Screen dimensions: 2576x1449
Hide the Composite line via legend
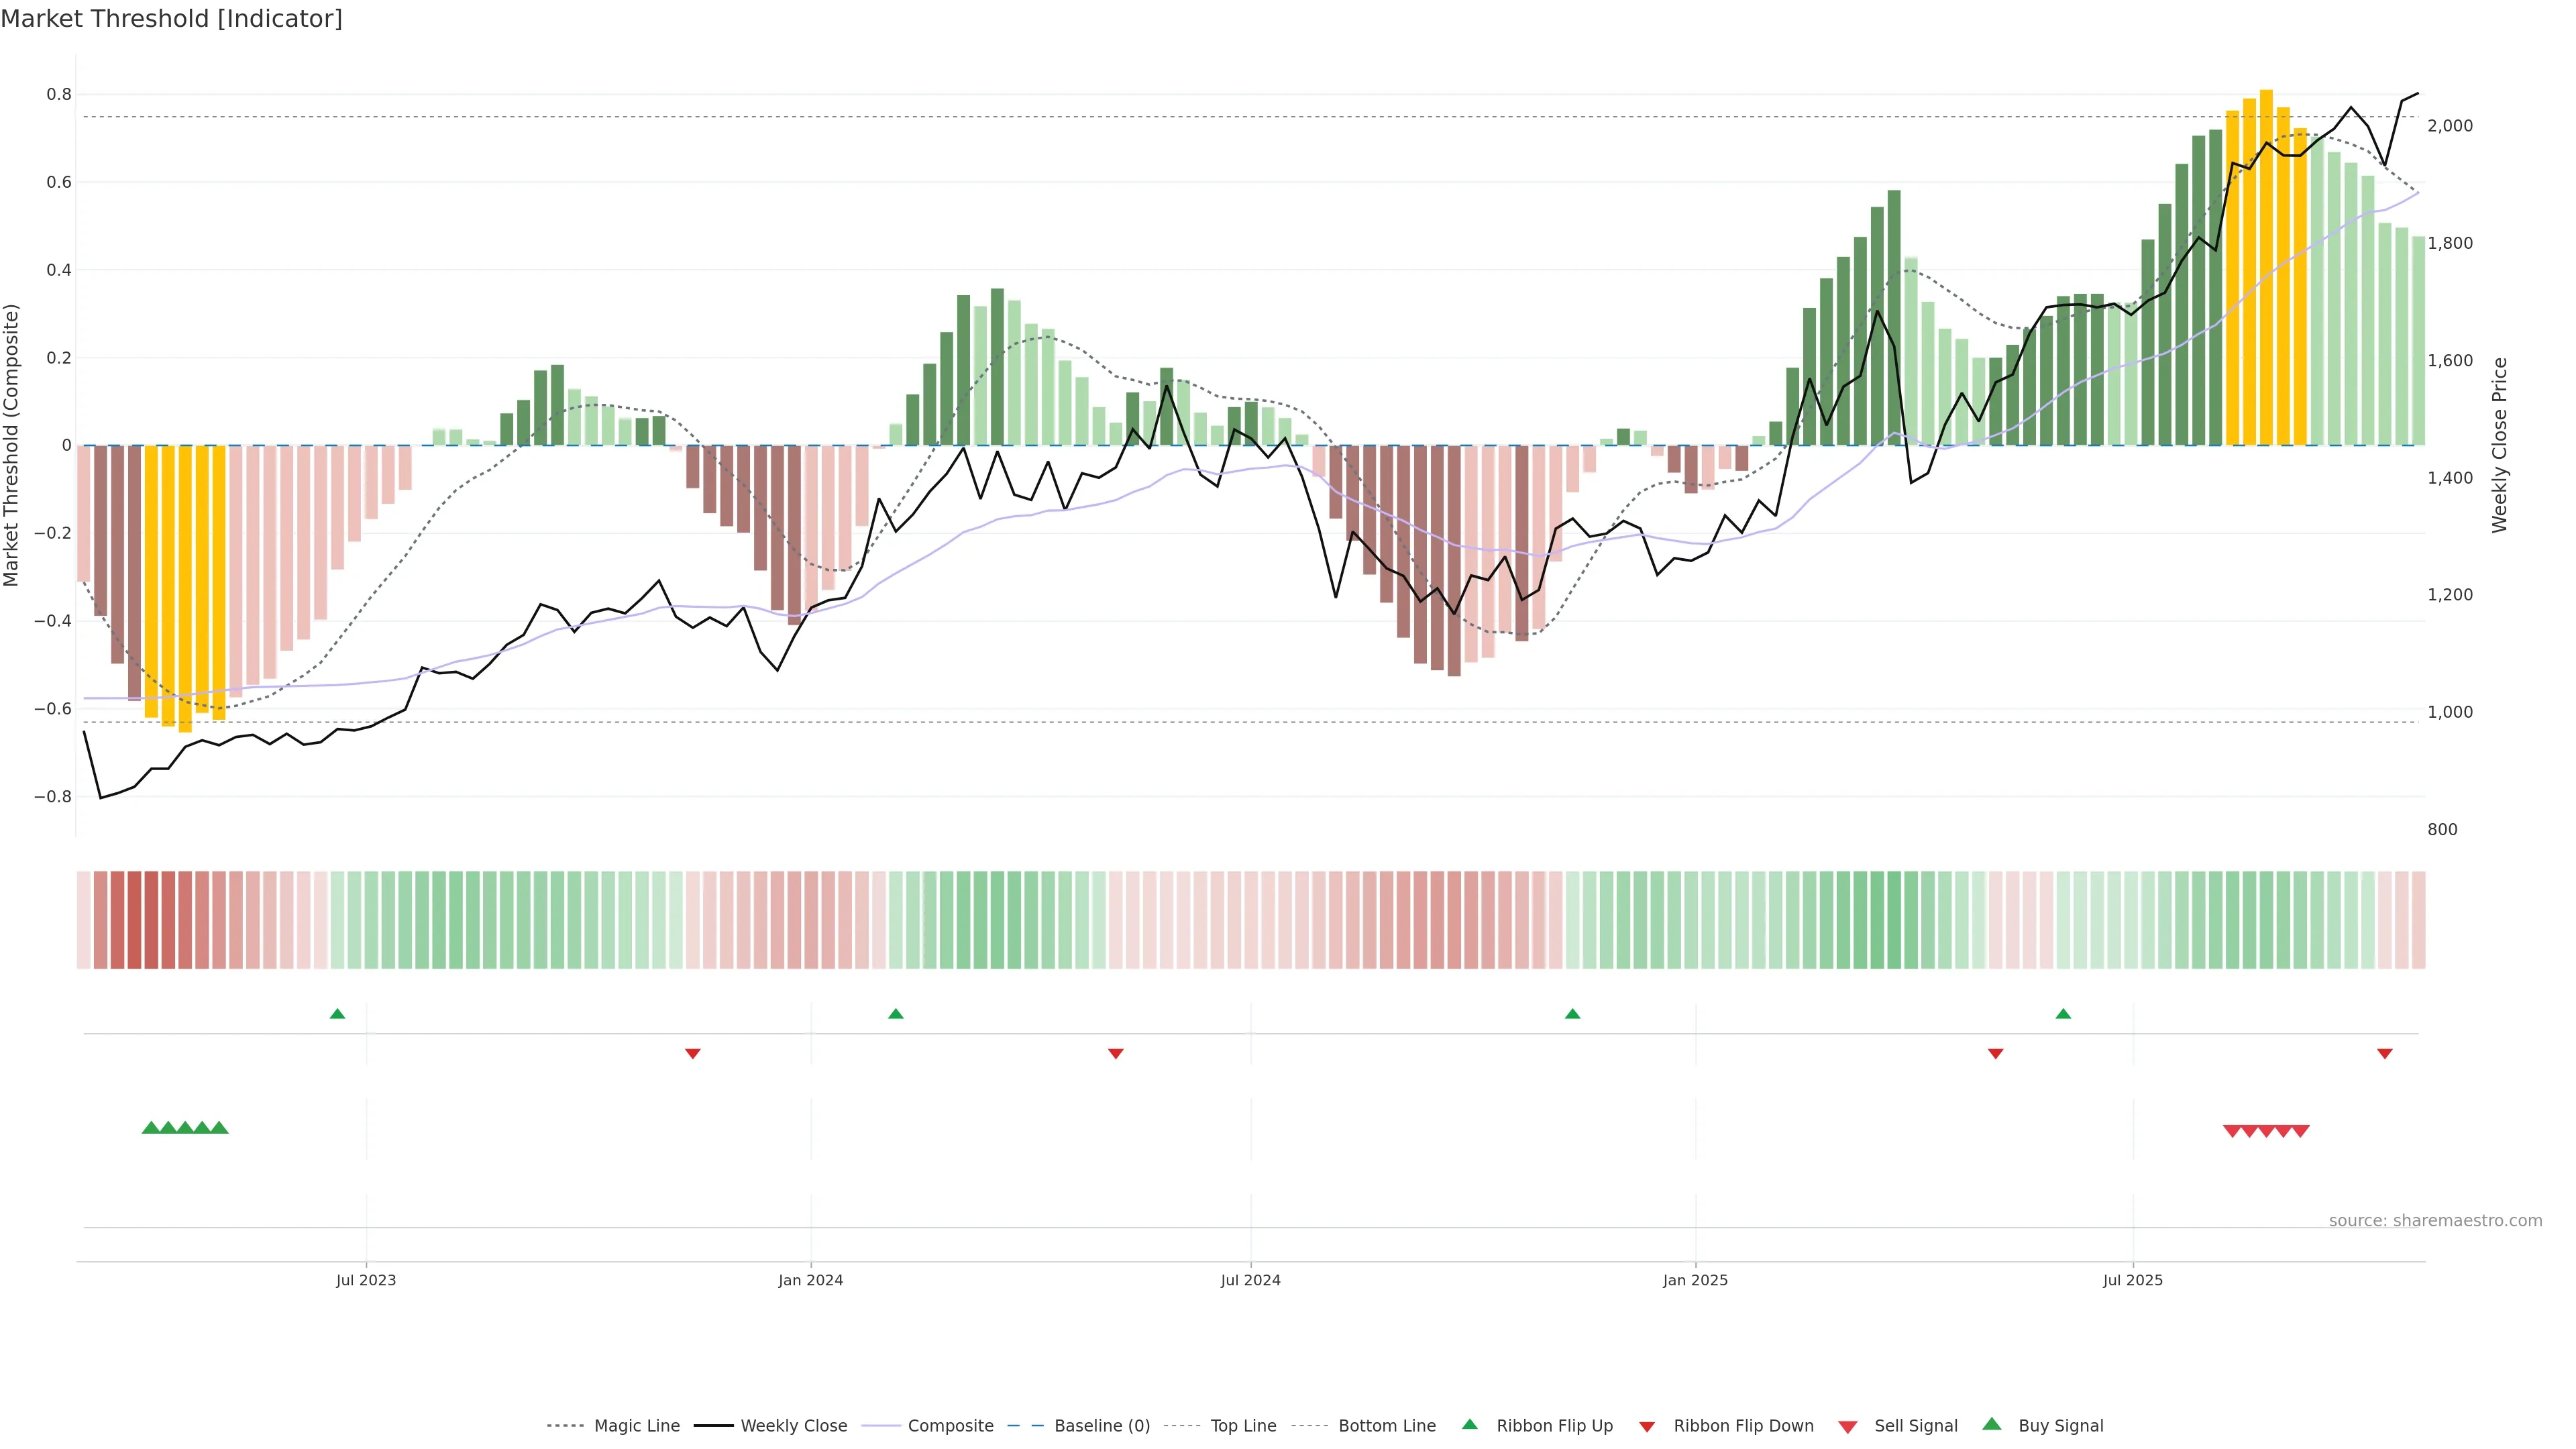[950, 1425]
